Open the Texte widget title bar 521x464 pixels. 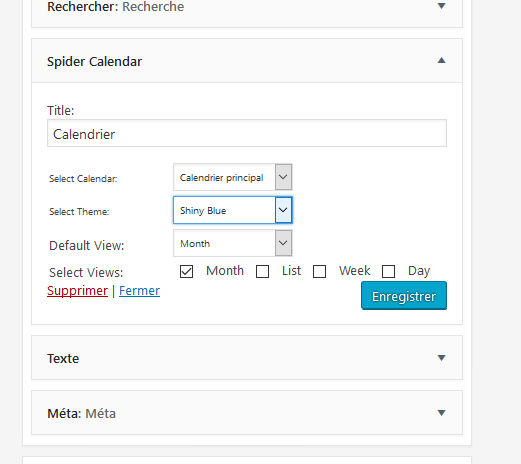click(x=247, y=358)
